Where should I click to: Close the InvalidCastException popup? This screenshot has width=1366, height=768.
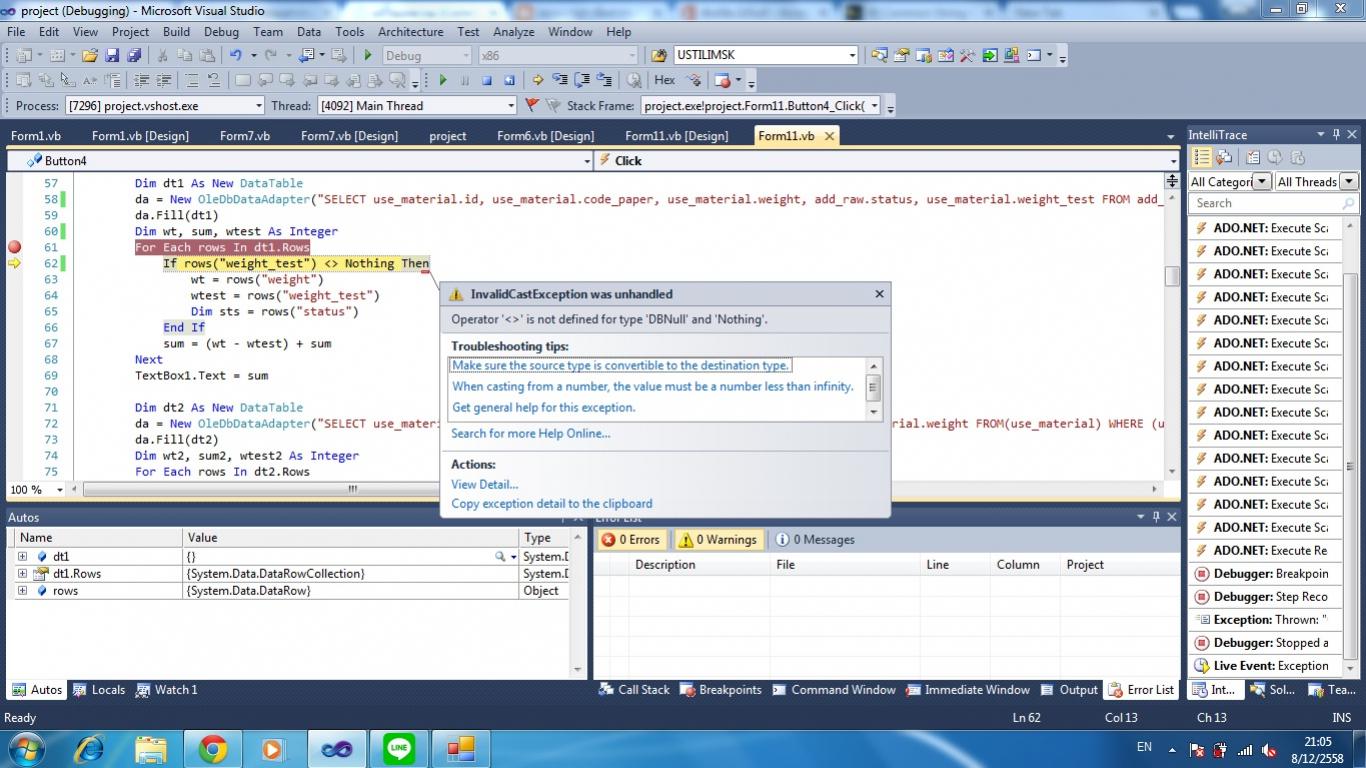click(x=879, y=294)
